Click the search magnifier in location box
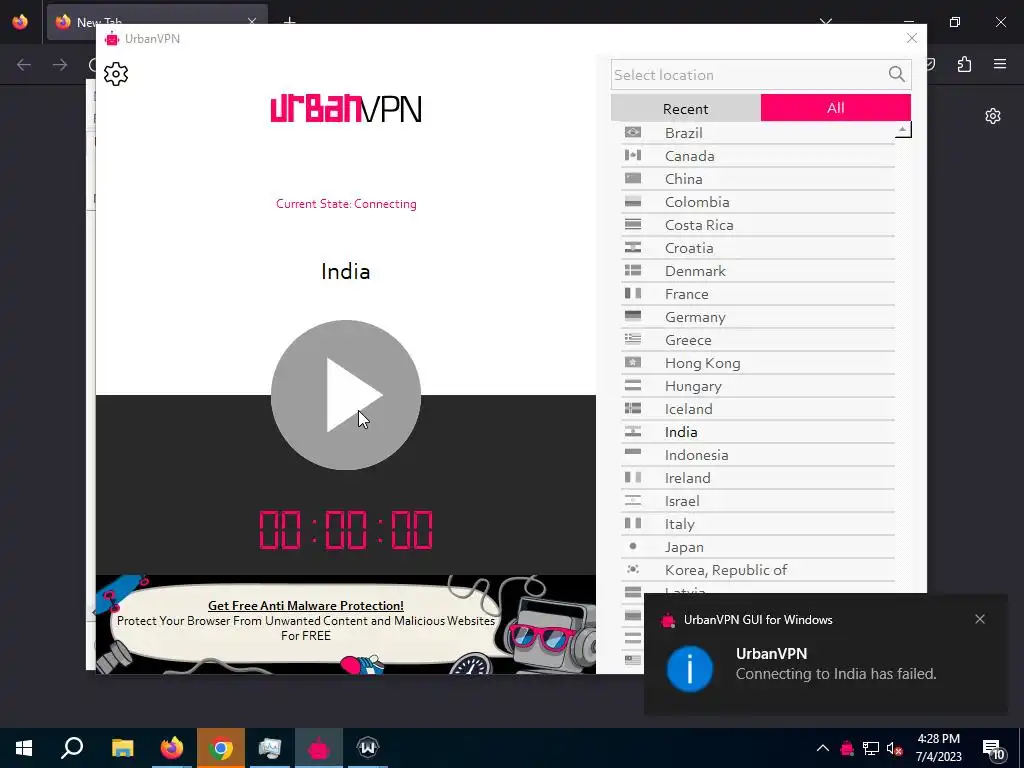Screen dimensions: 1024x768 [x=897, y=74]
